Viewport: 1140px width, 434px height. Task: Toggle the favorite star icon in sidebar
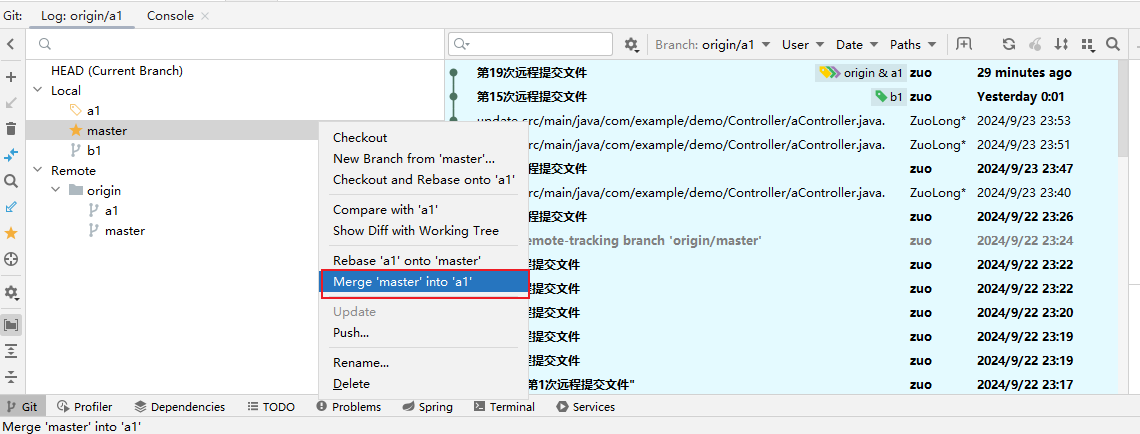11,233
